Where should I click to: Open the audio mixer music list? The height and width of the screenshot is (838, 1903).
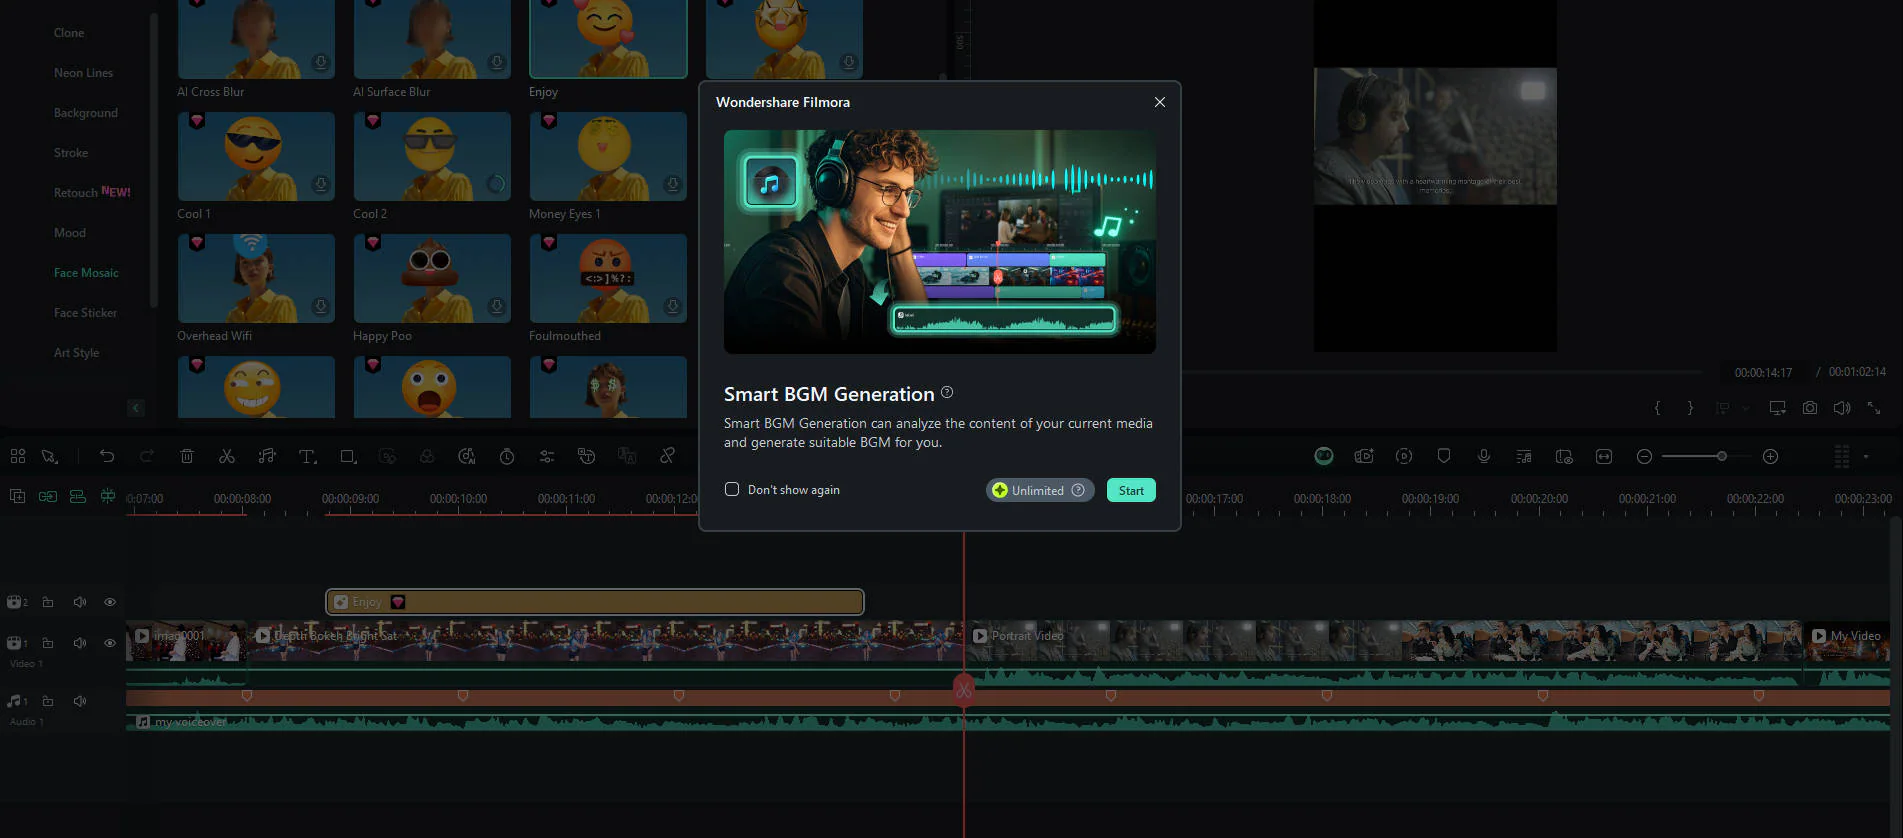pos(1524,456)
